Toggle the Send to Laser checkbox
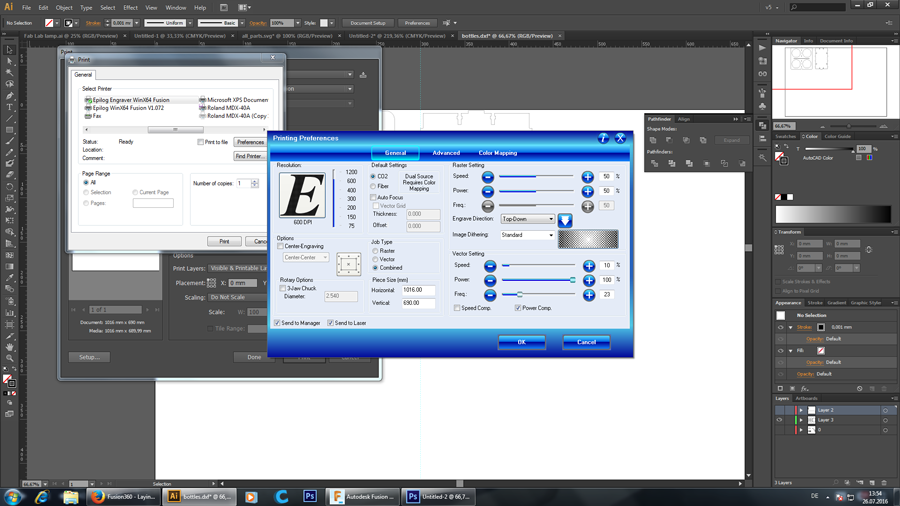Viewport: 900px width, 506px height. (x=331, y=323)
